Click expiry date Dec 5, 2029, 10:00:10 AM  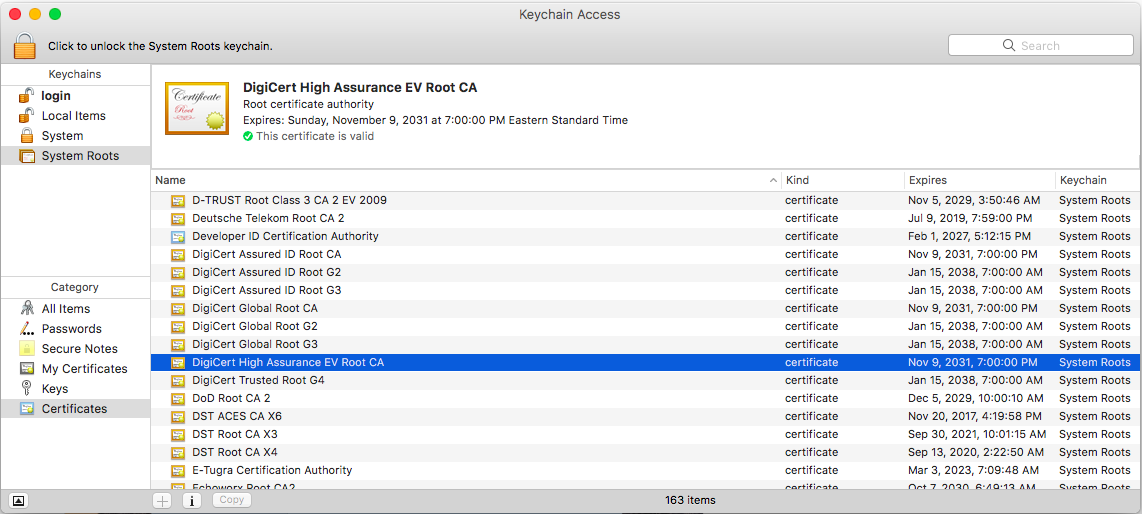[976, 398]
